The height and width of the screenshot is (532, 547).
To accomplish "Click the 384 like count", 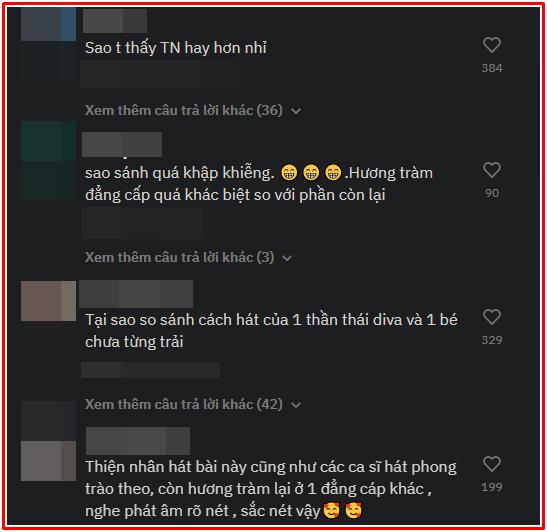I will click(492, 68).
